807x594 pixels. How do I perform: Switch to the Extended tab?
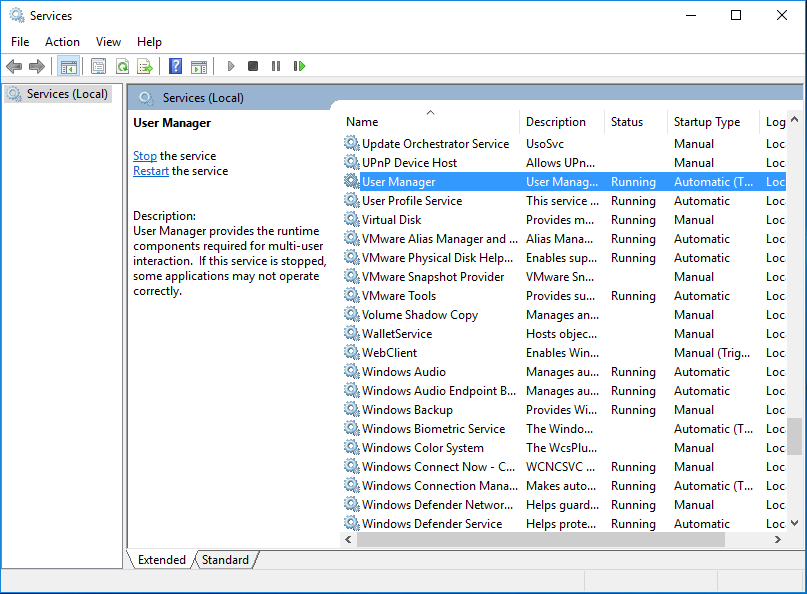point(161,560)
